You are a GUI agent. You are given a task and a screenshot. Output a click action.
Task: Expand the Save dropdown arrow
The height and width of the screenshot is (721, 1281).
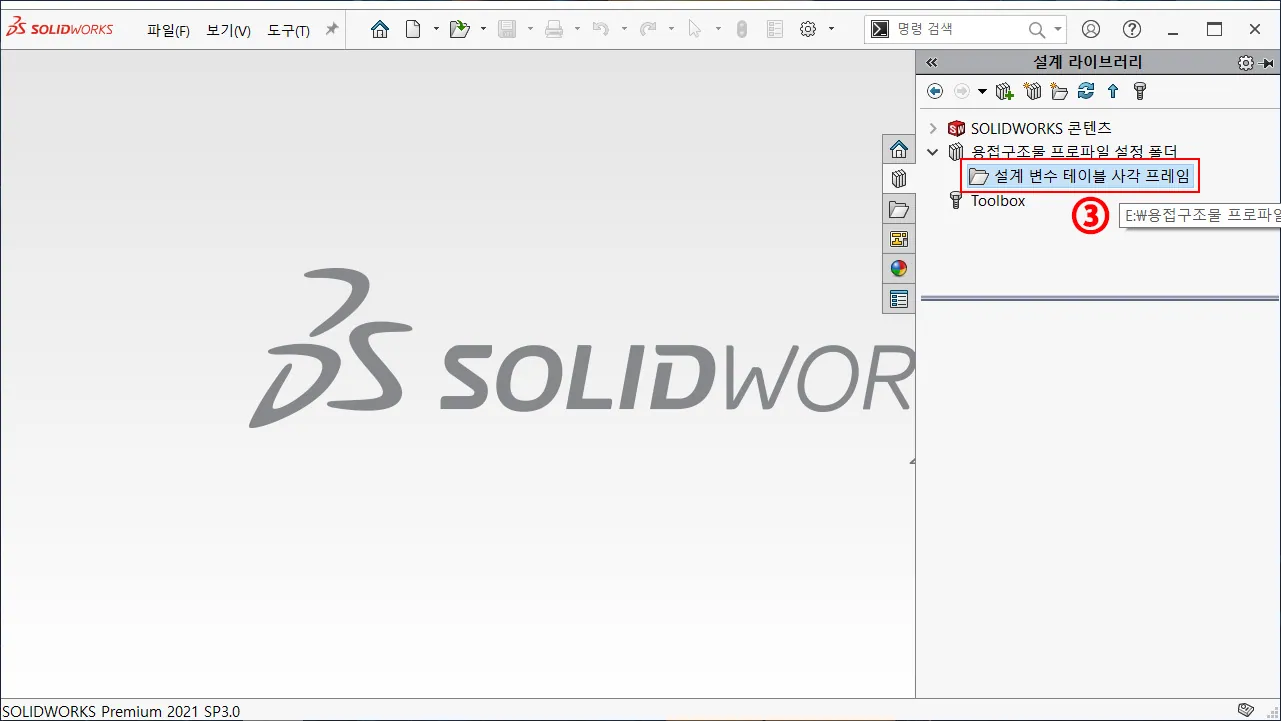pyautogui.click(x=530, y=29)
